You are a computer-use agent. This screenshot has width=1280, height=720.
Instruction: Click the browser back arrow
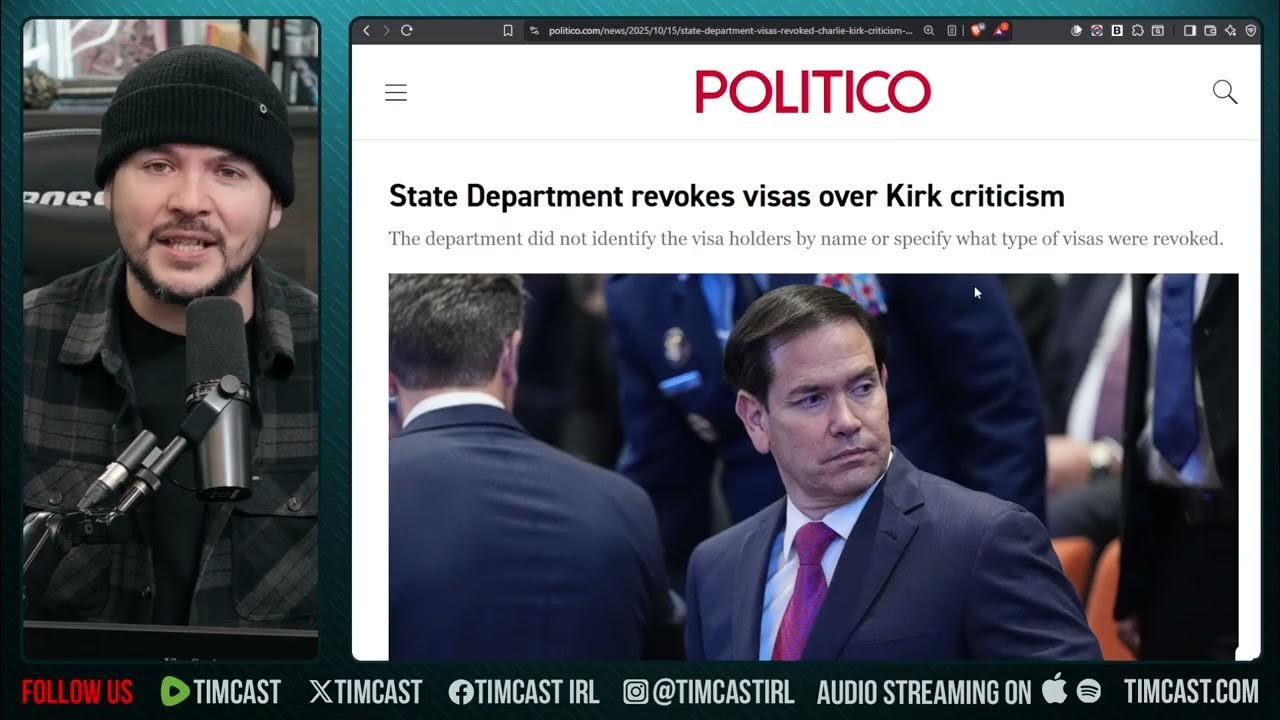tap(366, 31)
